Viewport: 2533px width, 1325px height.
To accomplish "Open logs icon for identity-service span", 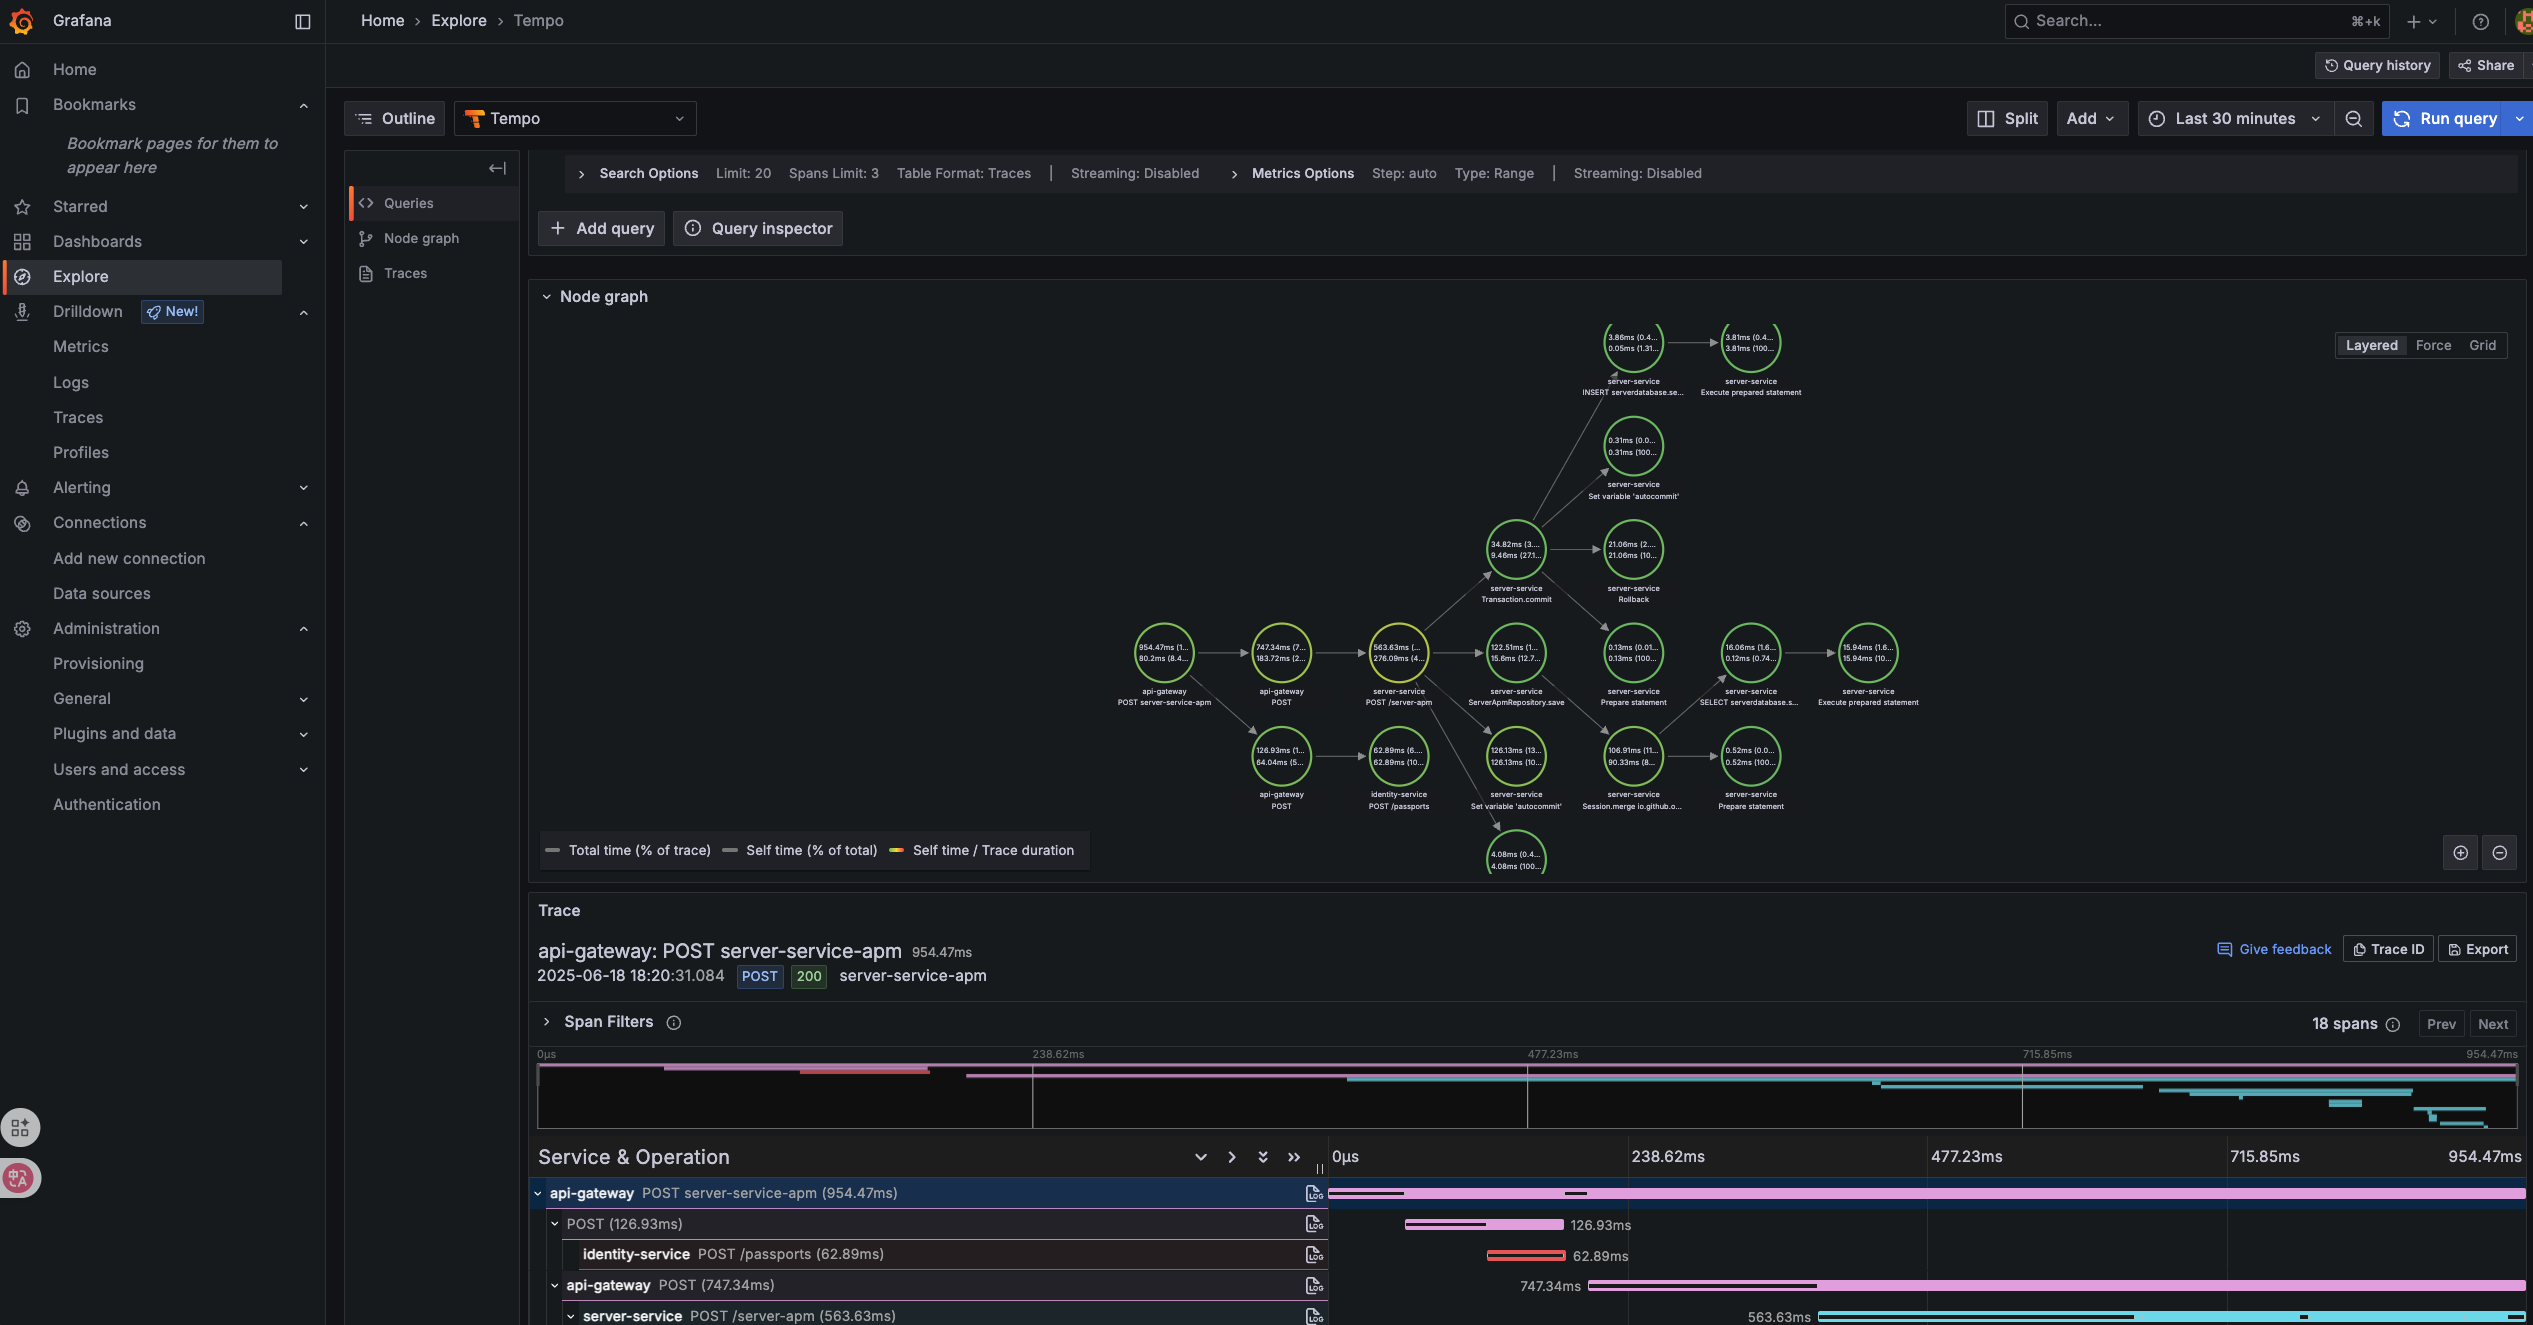I will pyautogui.click(x=1314, y=1255).
